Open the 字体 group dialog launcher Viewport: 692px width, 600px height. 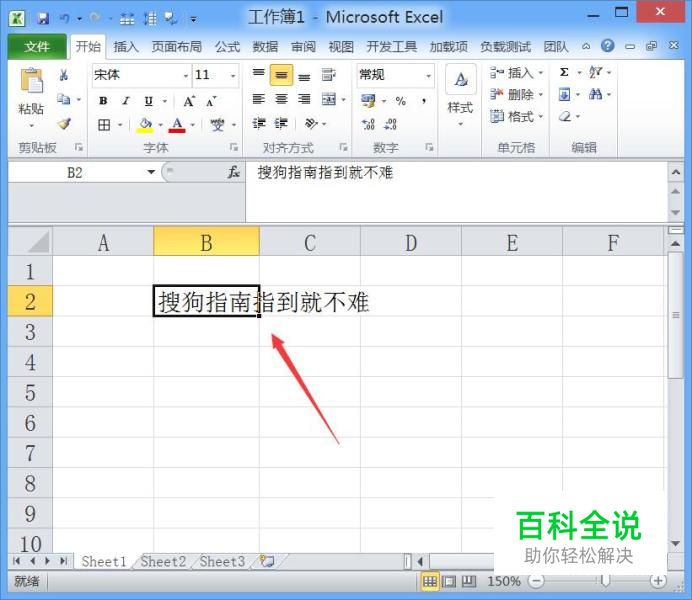pos(234,147)
